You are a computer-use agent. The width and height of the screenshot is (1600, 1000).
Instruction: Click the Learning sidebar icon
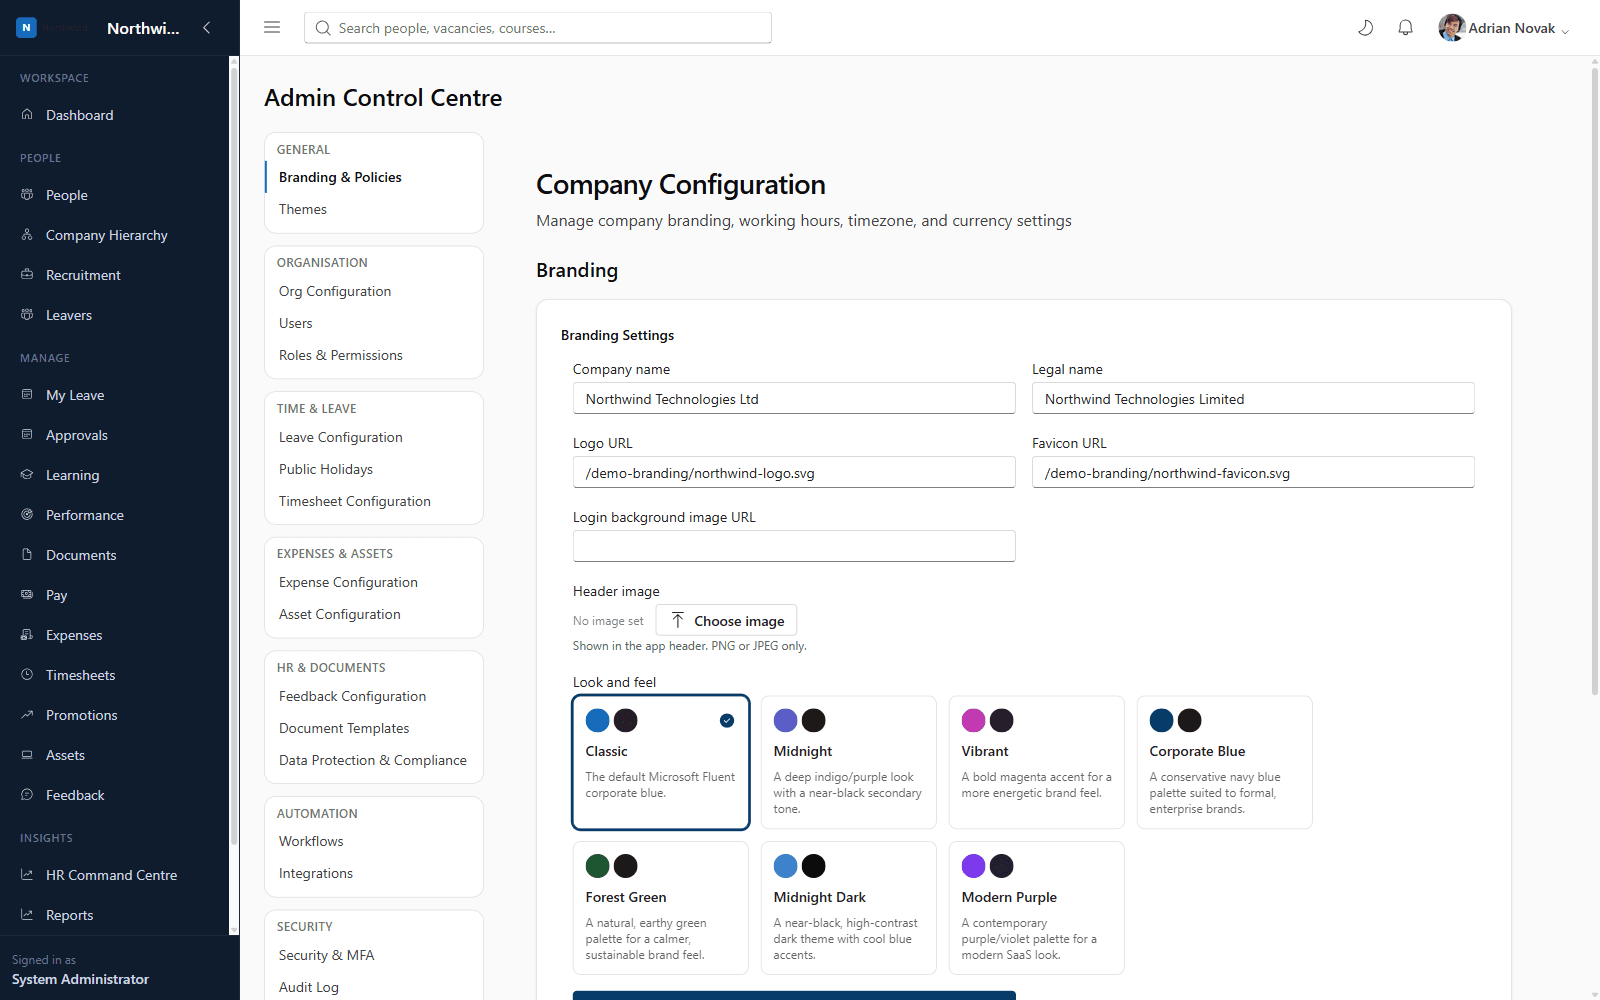[27, 475]
